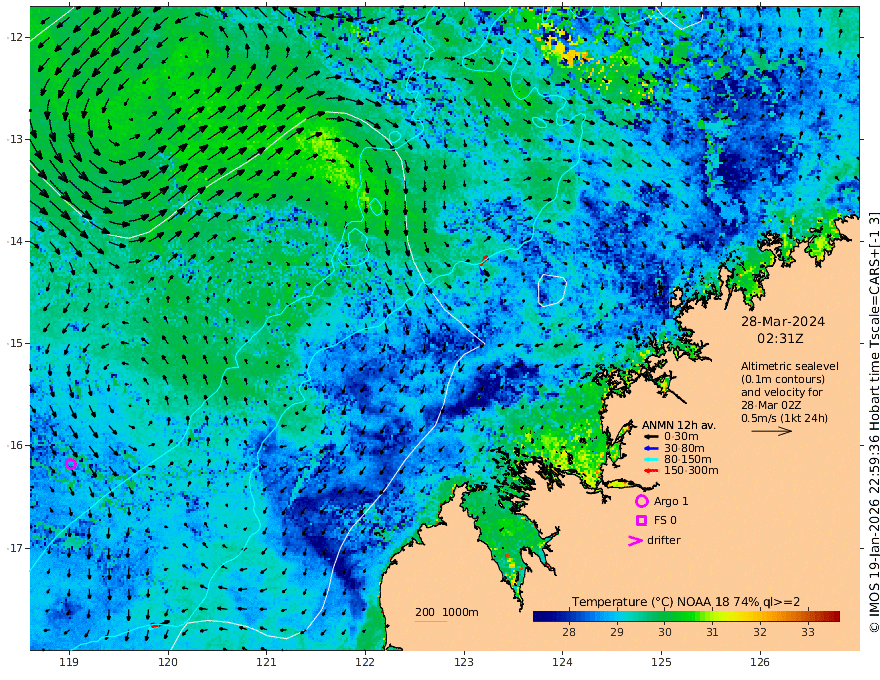The height and width of the screenshot is (680, 880).
Task: Click the FS 0 legend square icon
Action: coord(641,521)
